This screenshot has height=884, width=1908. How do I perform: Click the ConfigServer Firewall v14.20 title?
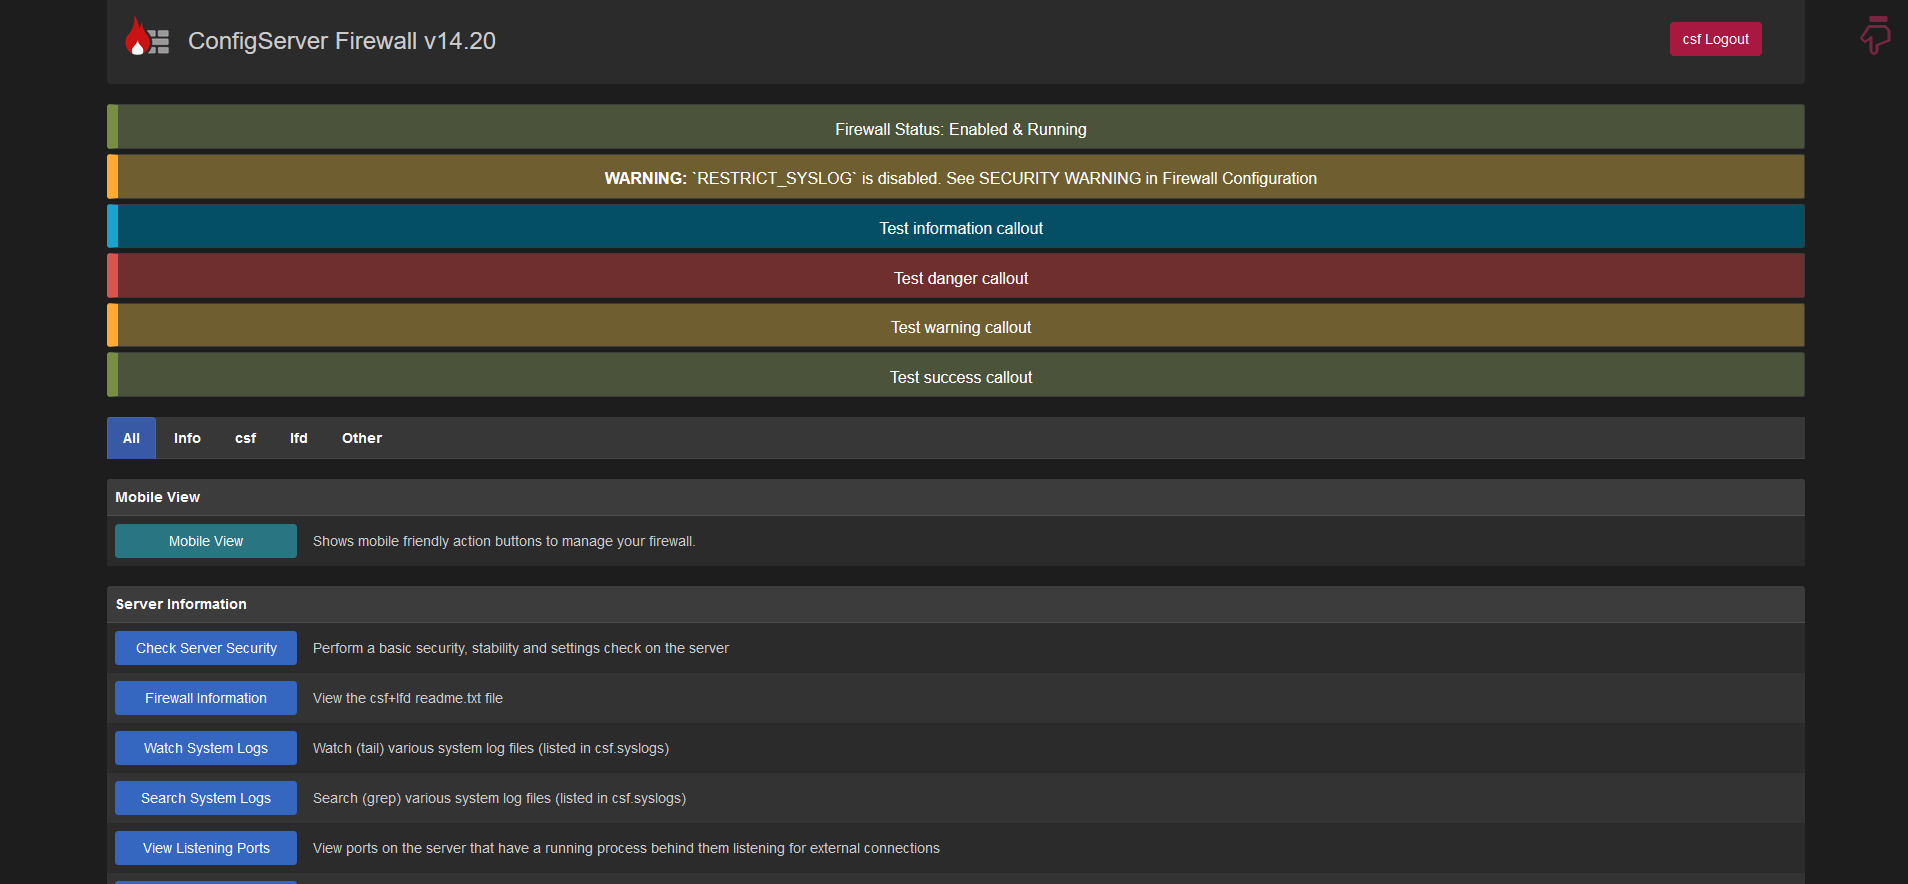(342, 41)
